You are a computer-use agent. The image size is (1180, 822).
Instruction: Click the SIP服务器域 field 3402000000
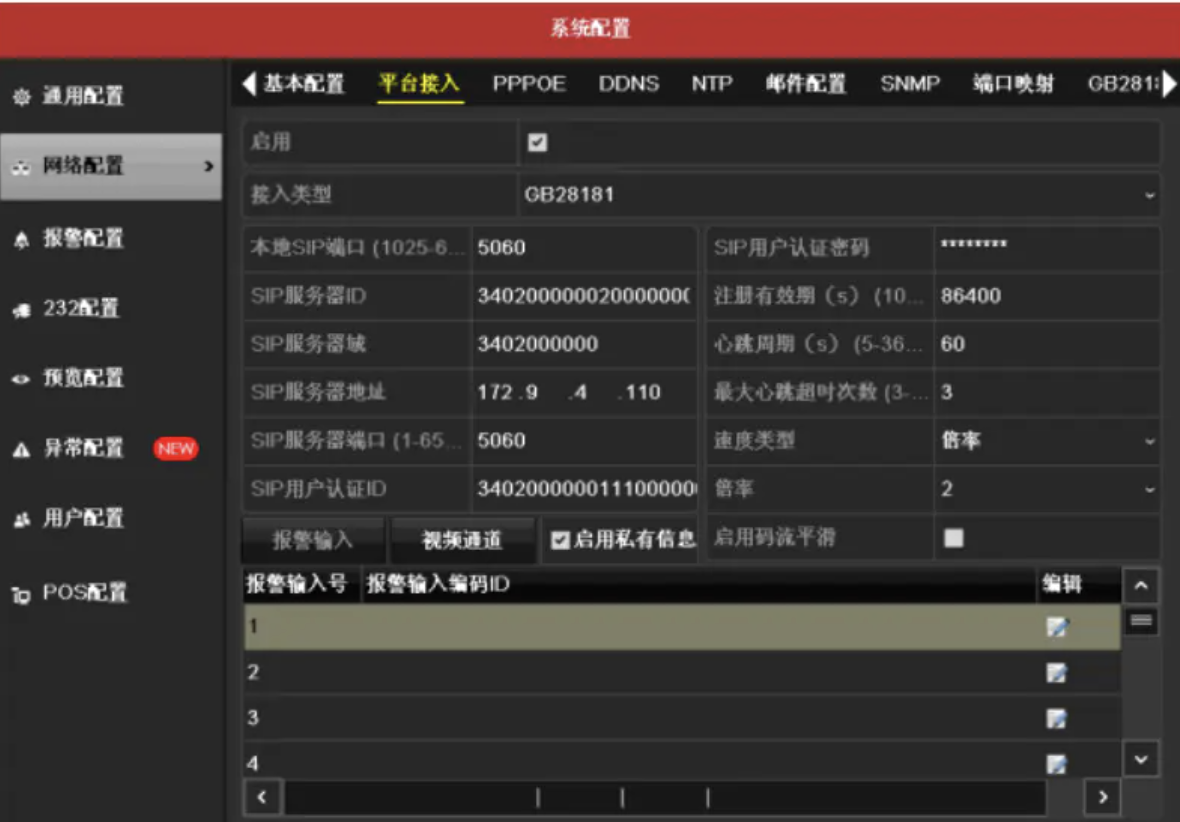(x=584, y=344)
